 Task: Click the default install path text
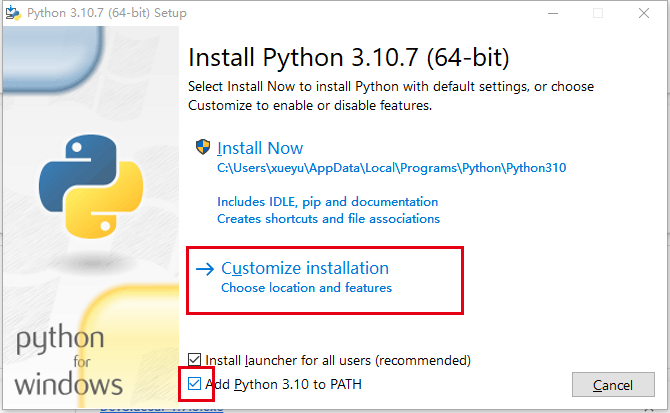tap(391, 168)
